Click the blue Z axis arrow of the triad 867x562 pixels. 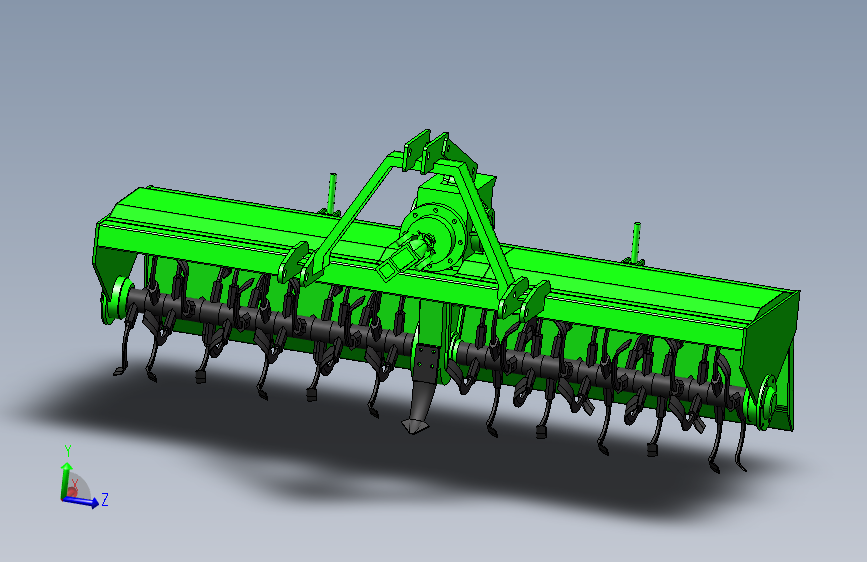click(x=81, y=501)
